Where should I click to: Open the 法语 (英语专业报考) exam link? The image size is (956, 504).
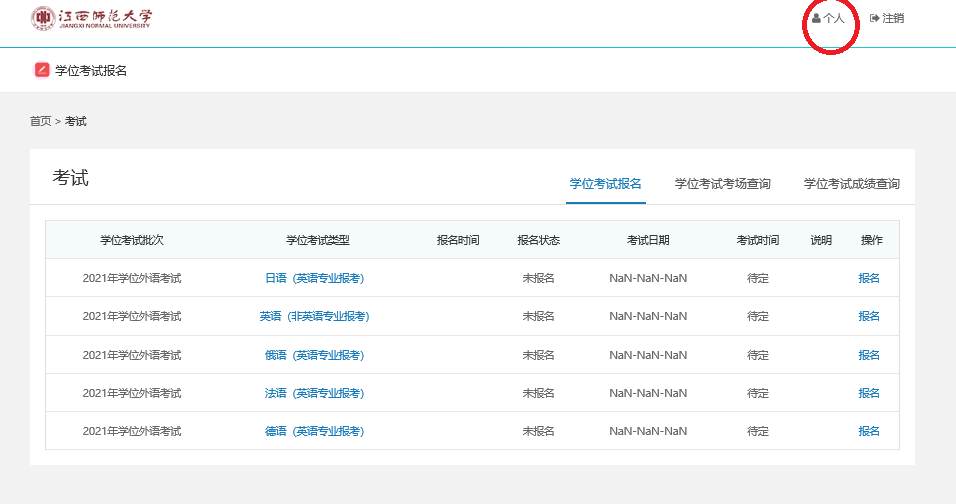[315, 393]
